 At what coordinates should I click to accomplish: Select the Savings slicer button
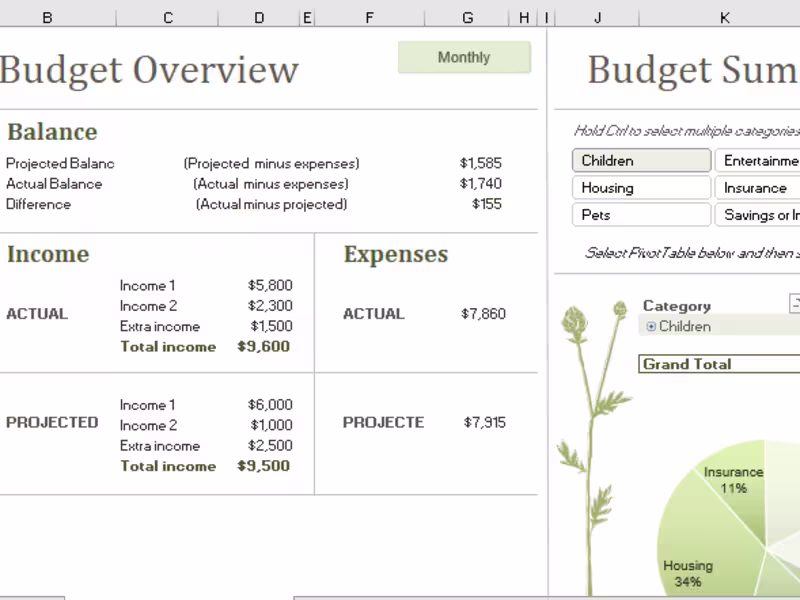coord(758,215)
